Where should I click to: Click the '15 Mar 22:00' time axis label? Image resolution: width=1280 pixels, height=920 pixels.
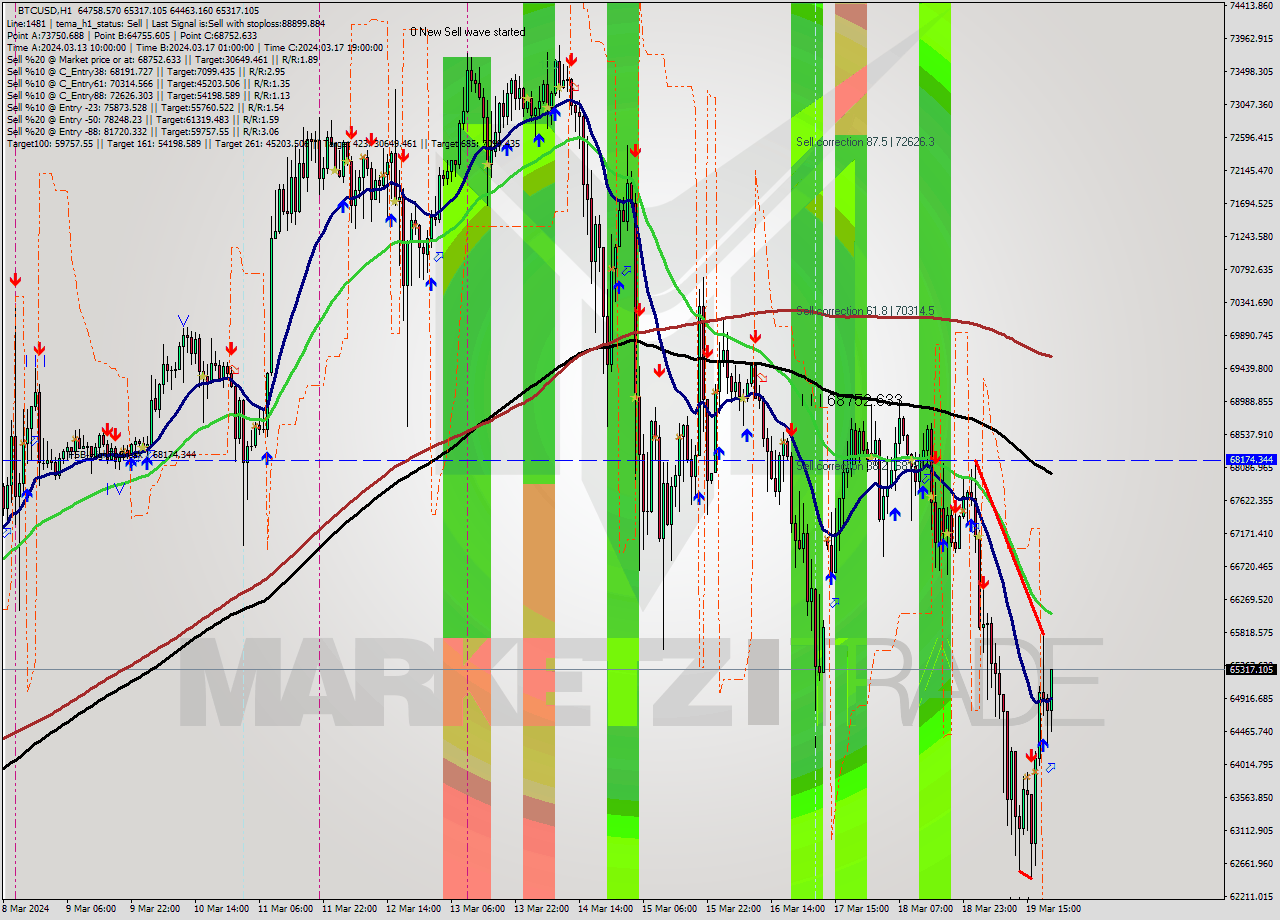pos(733,909)
